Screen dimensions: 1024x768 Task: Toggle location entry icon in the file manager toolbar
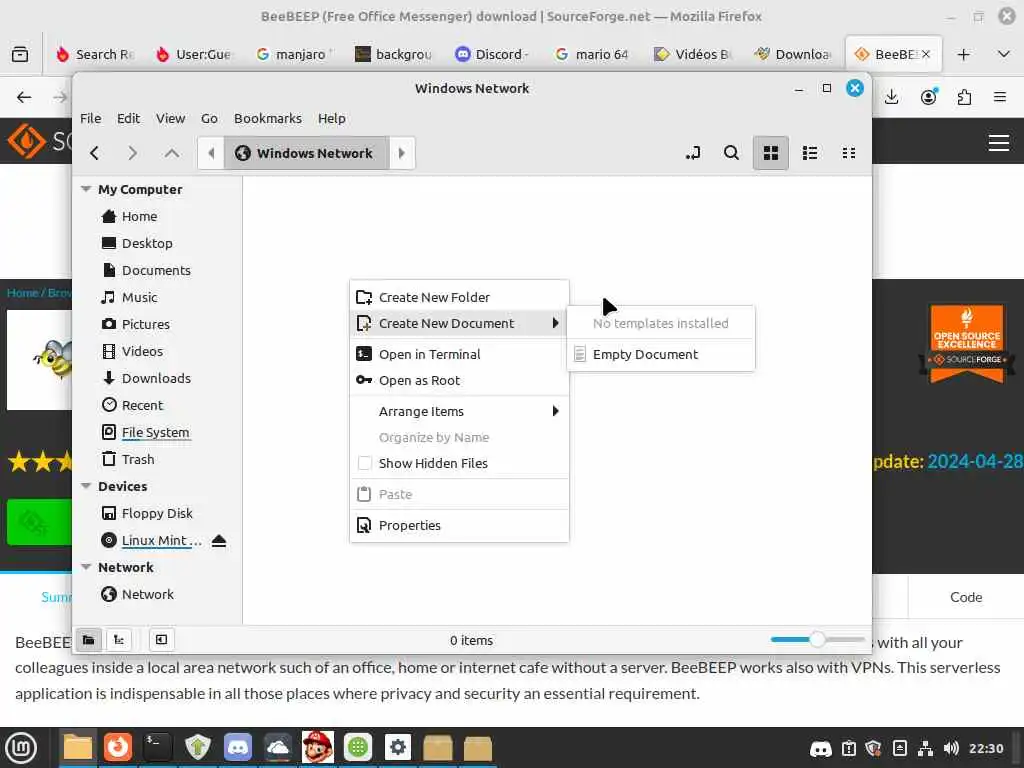click(693, 153)
